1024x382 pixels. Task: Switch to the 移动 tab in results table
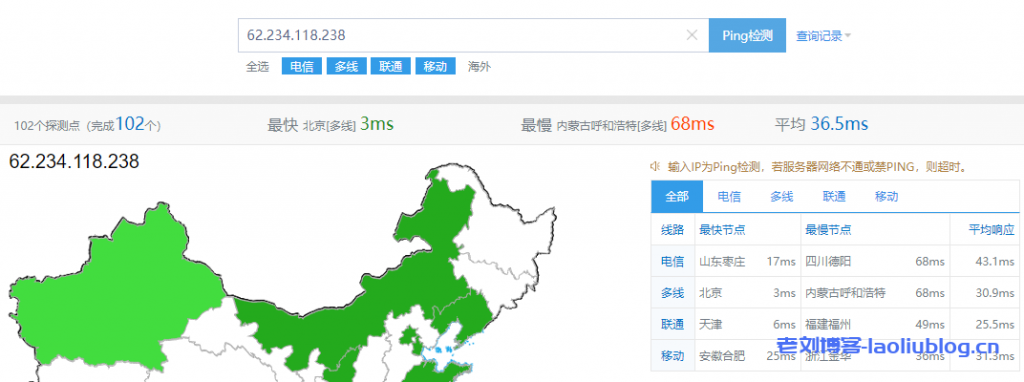(886, 197)
